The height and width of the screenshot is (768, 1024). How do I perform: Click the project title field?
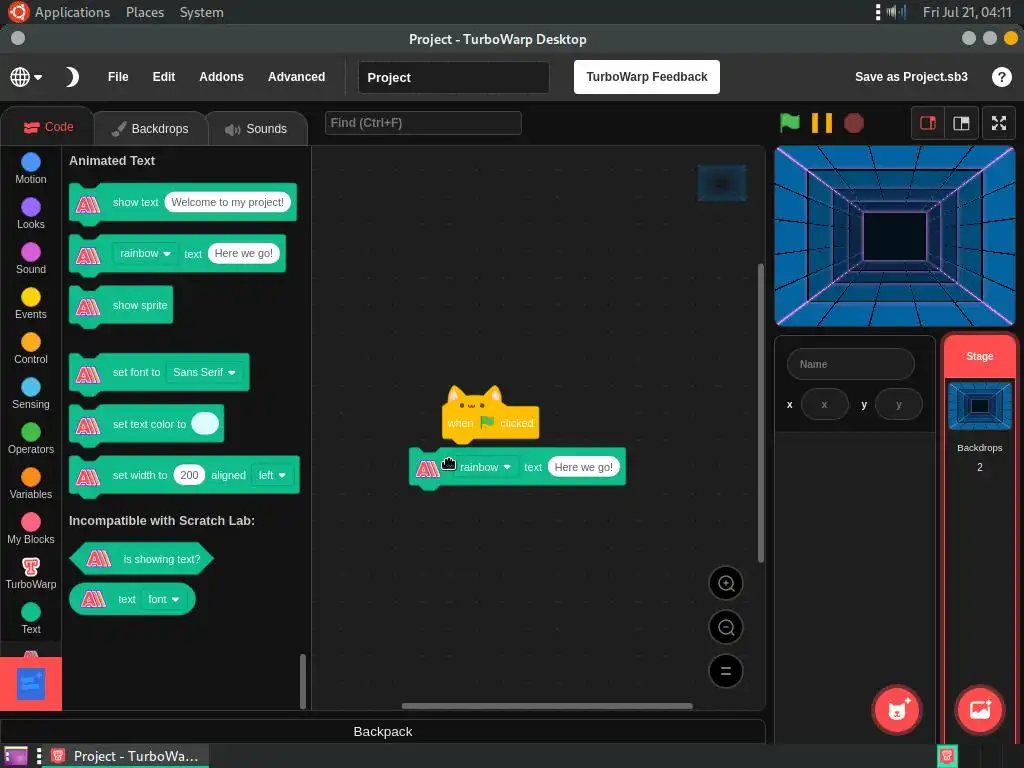(x=453, y=78)
